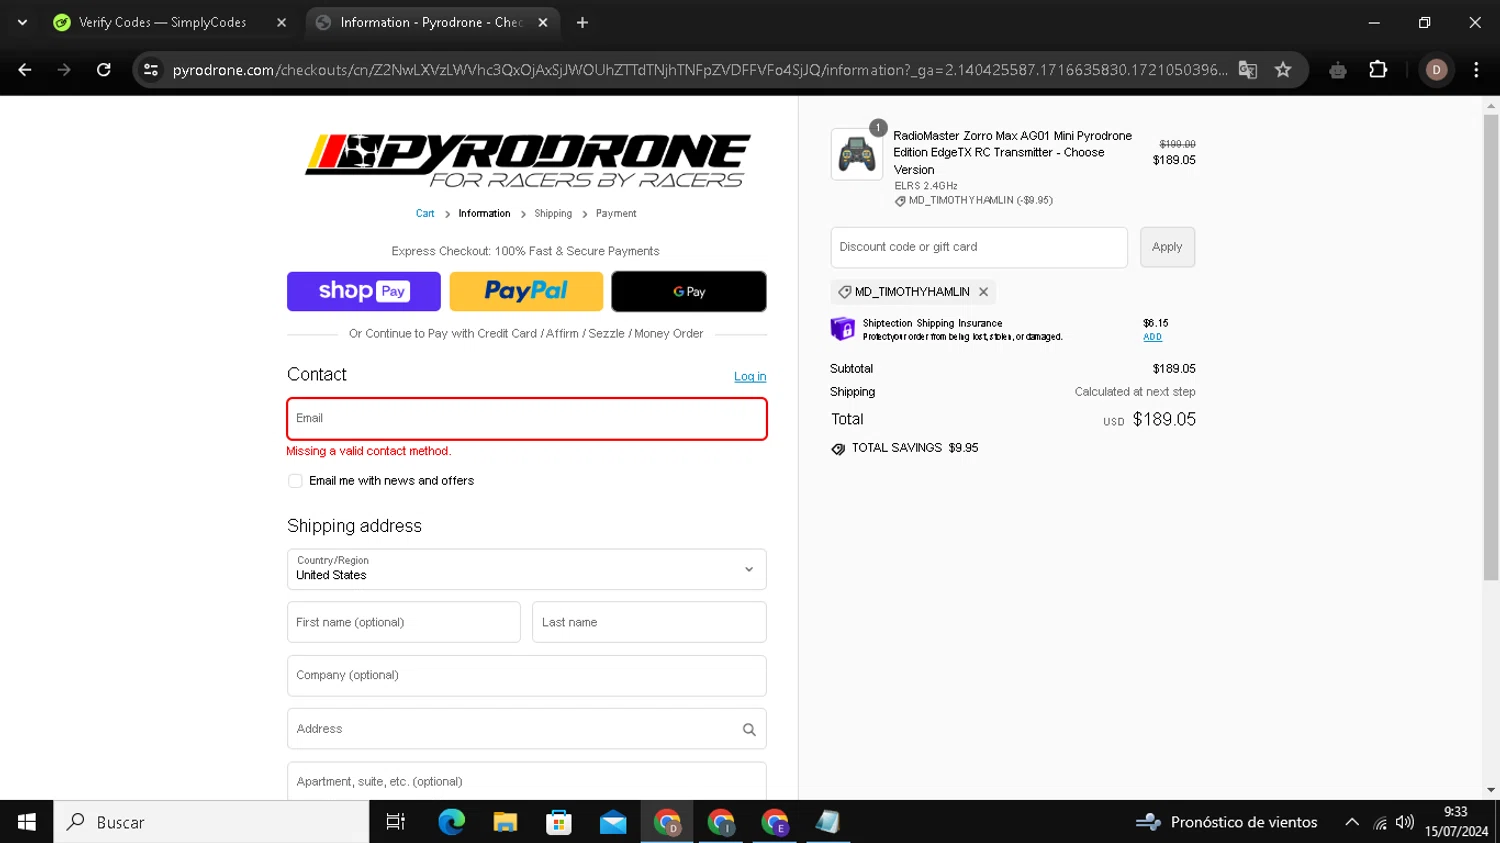This screenshot has width=1500, height=843.
Task: Add Shiptection Shipping Insurance
Action: pyautogui.click(x=1152, y=337)
